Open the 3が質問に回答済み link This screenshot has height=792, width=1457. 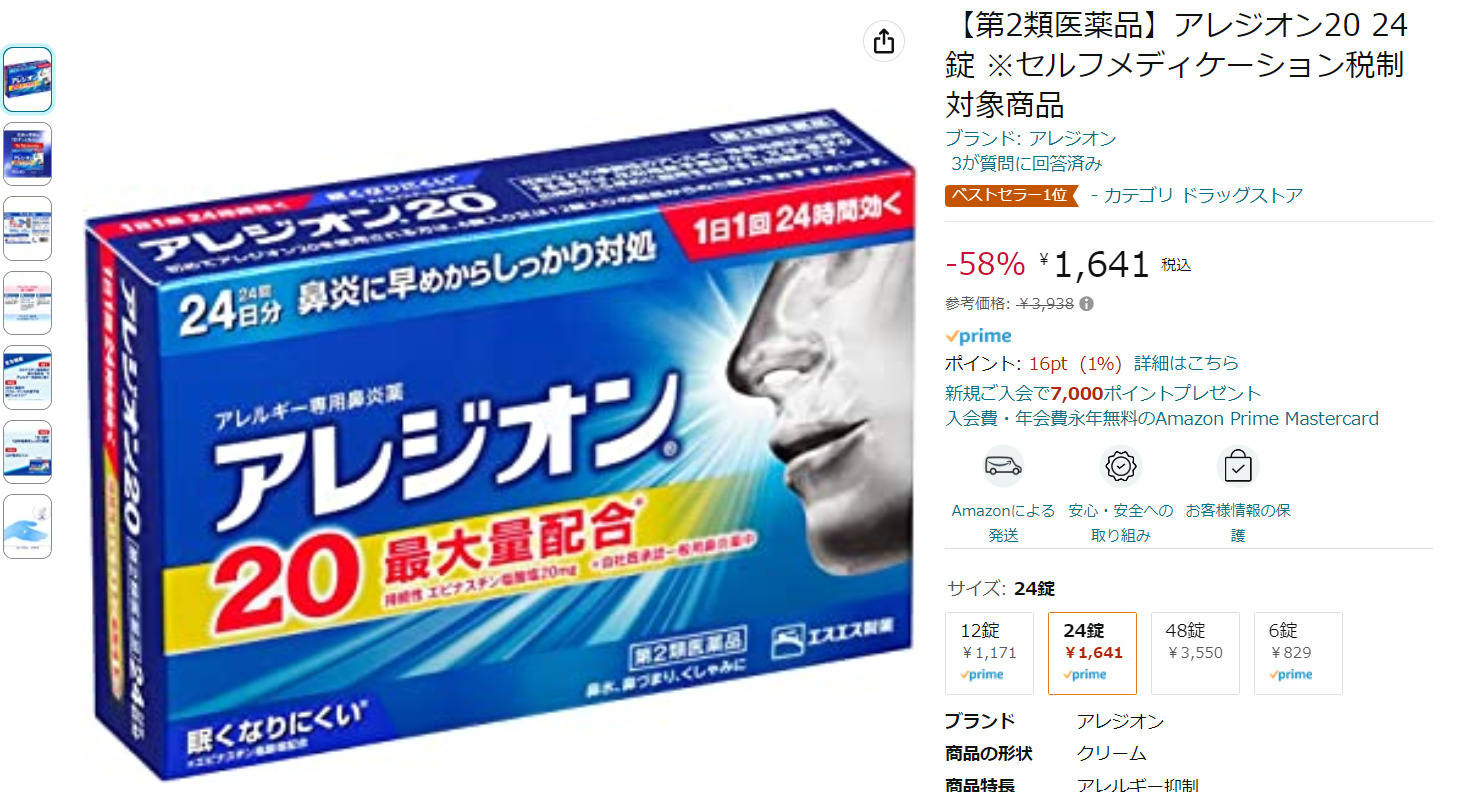point(1027,164)
